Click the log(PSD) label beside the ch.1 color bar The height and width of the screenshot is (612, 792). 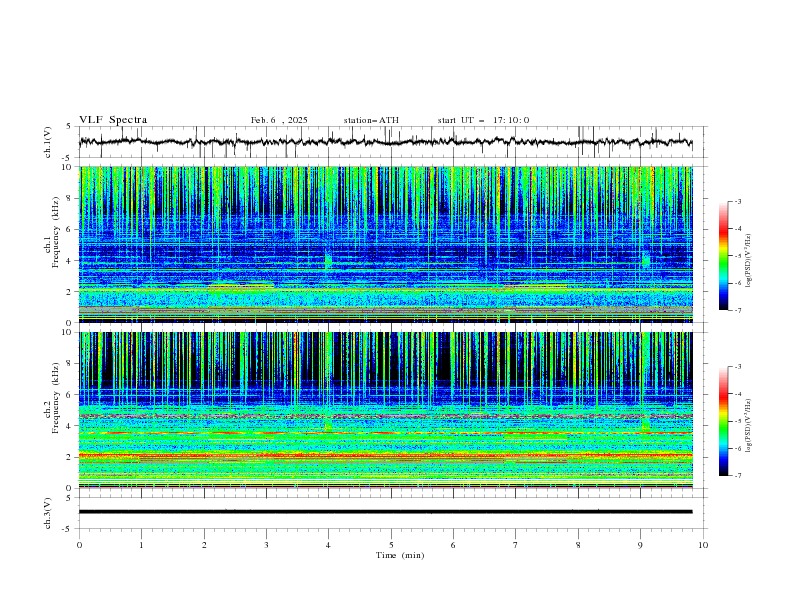pyautogui.click(x=748, y=261)
